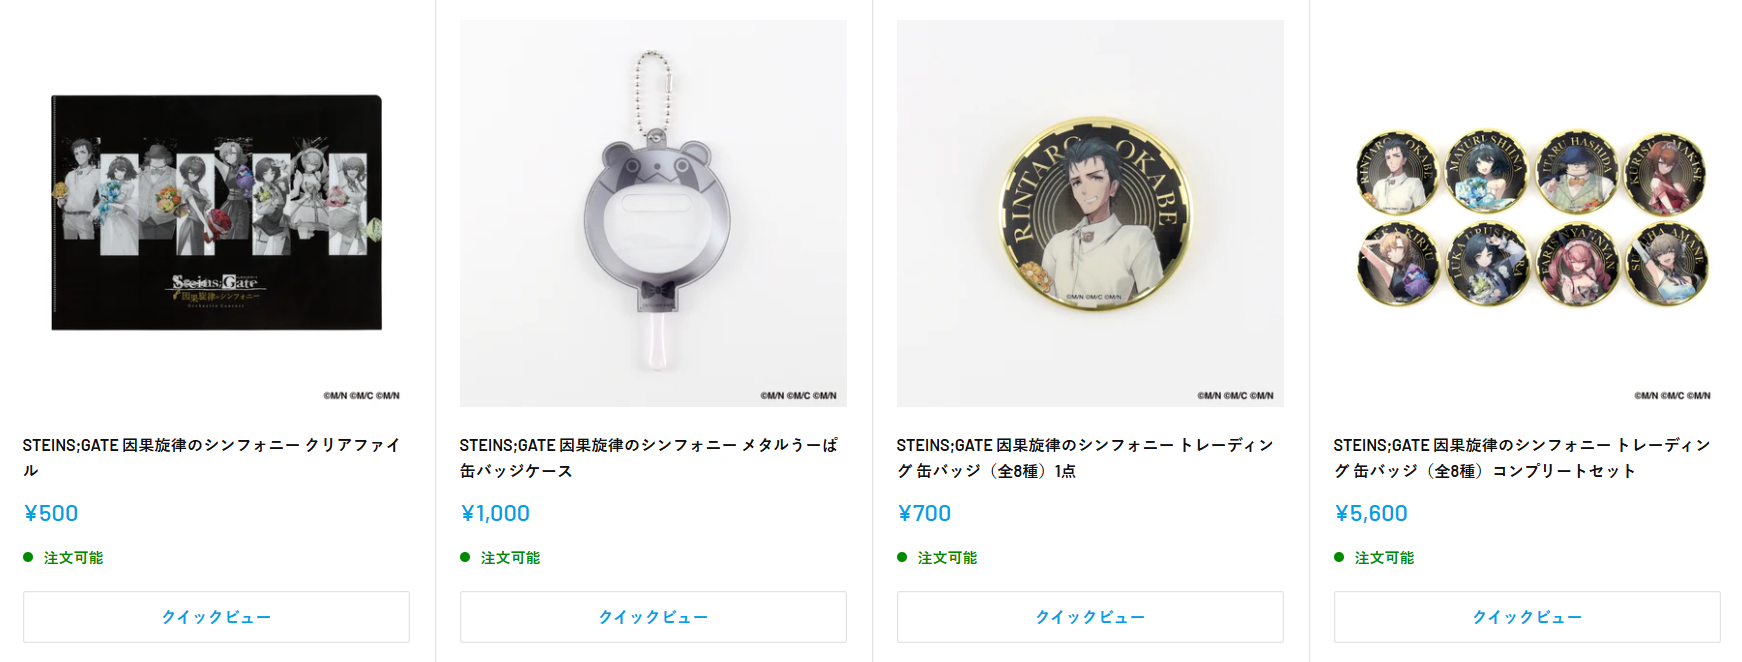Image resolution: width=1742 pixels, height=662 pixels.
Task: Click クイックビュー for the ¥500 clear file
Action: 216,617
